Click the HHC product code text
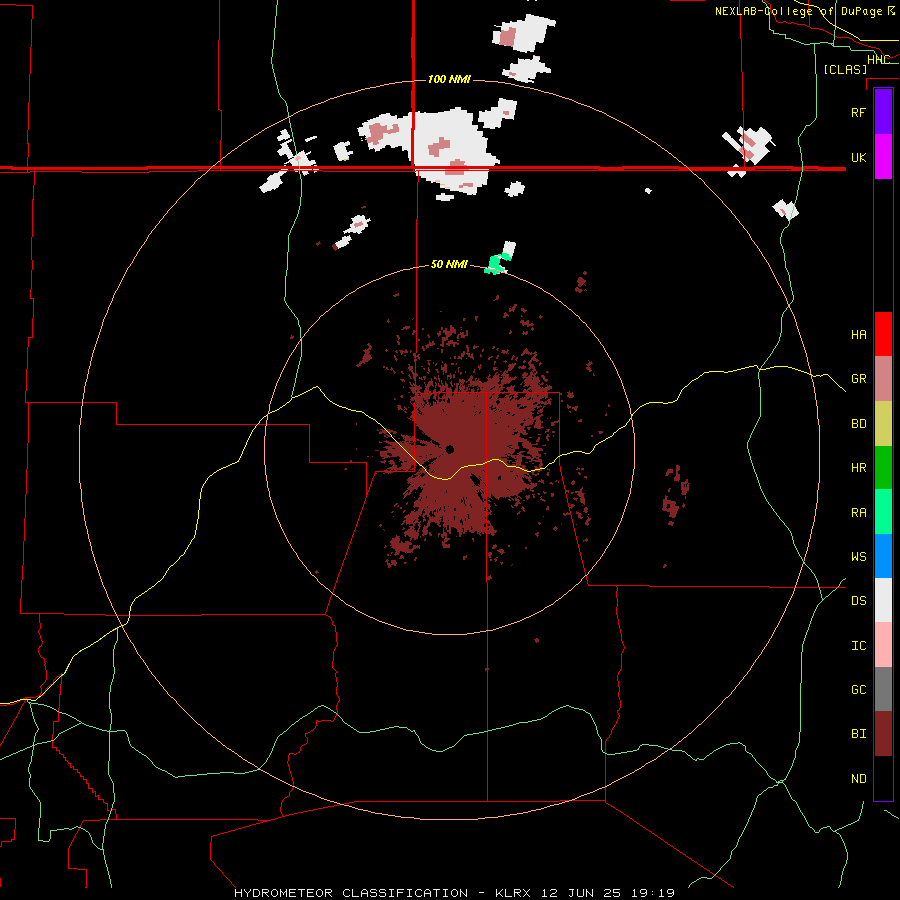Image resolution: width=900 pixels, height=900 pixels. click(878, 60)
